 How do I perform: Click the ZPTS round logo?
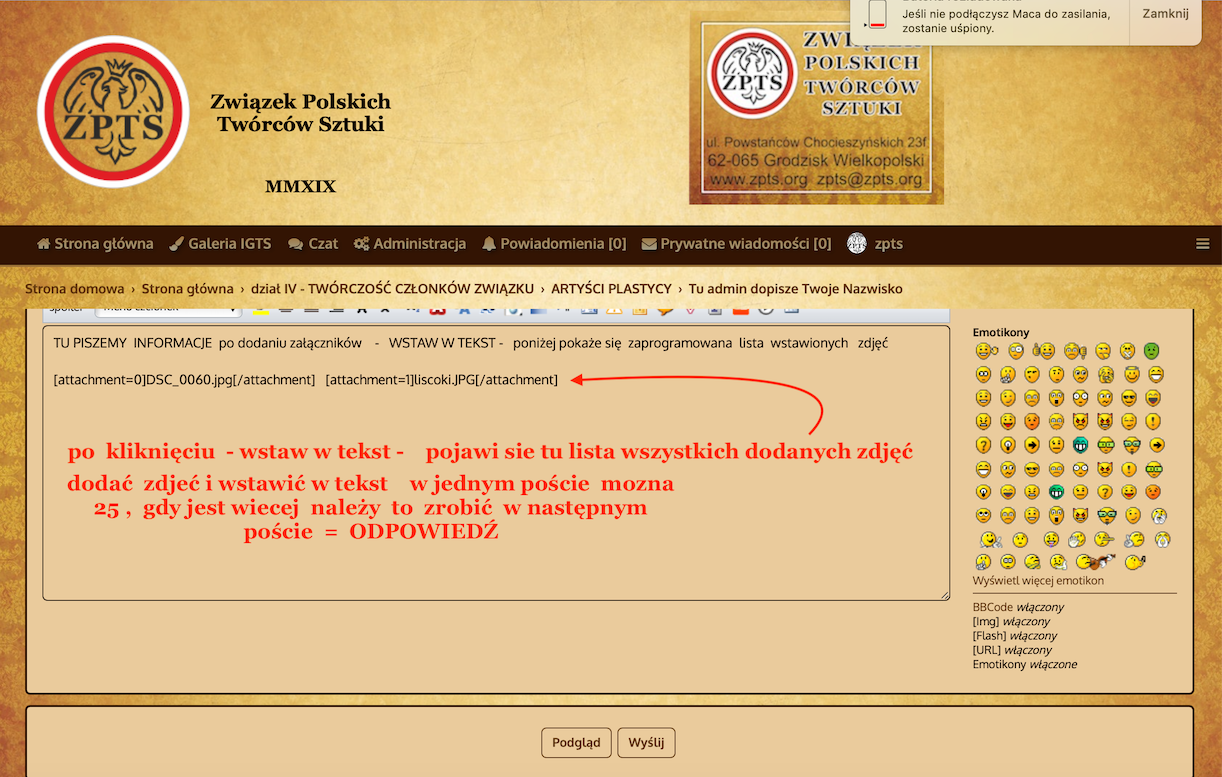coord(113,112)
